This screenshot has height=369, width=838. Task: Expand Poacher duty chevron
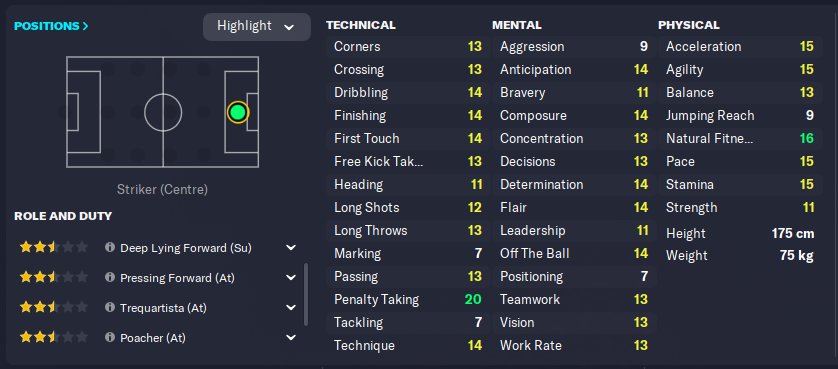(291, 337)
